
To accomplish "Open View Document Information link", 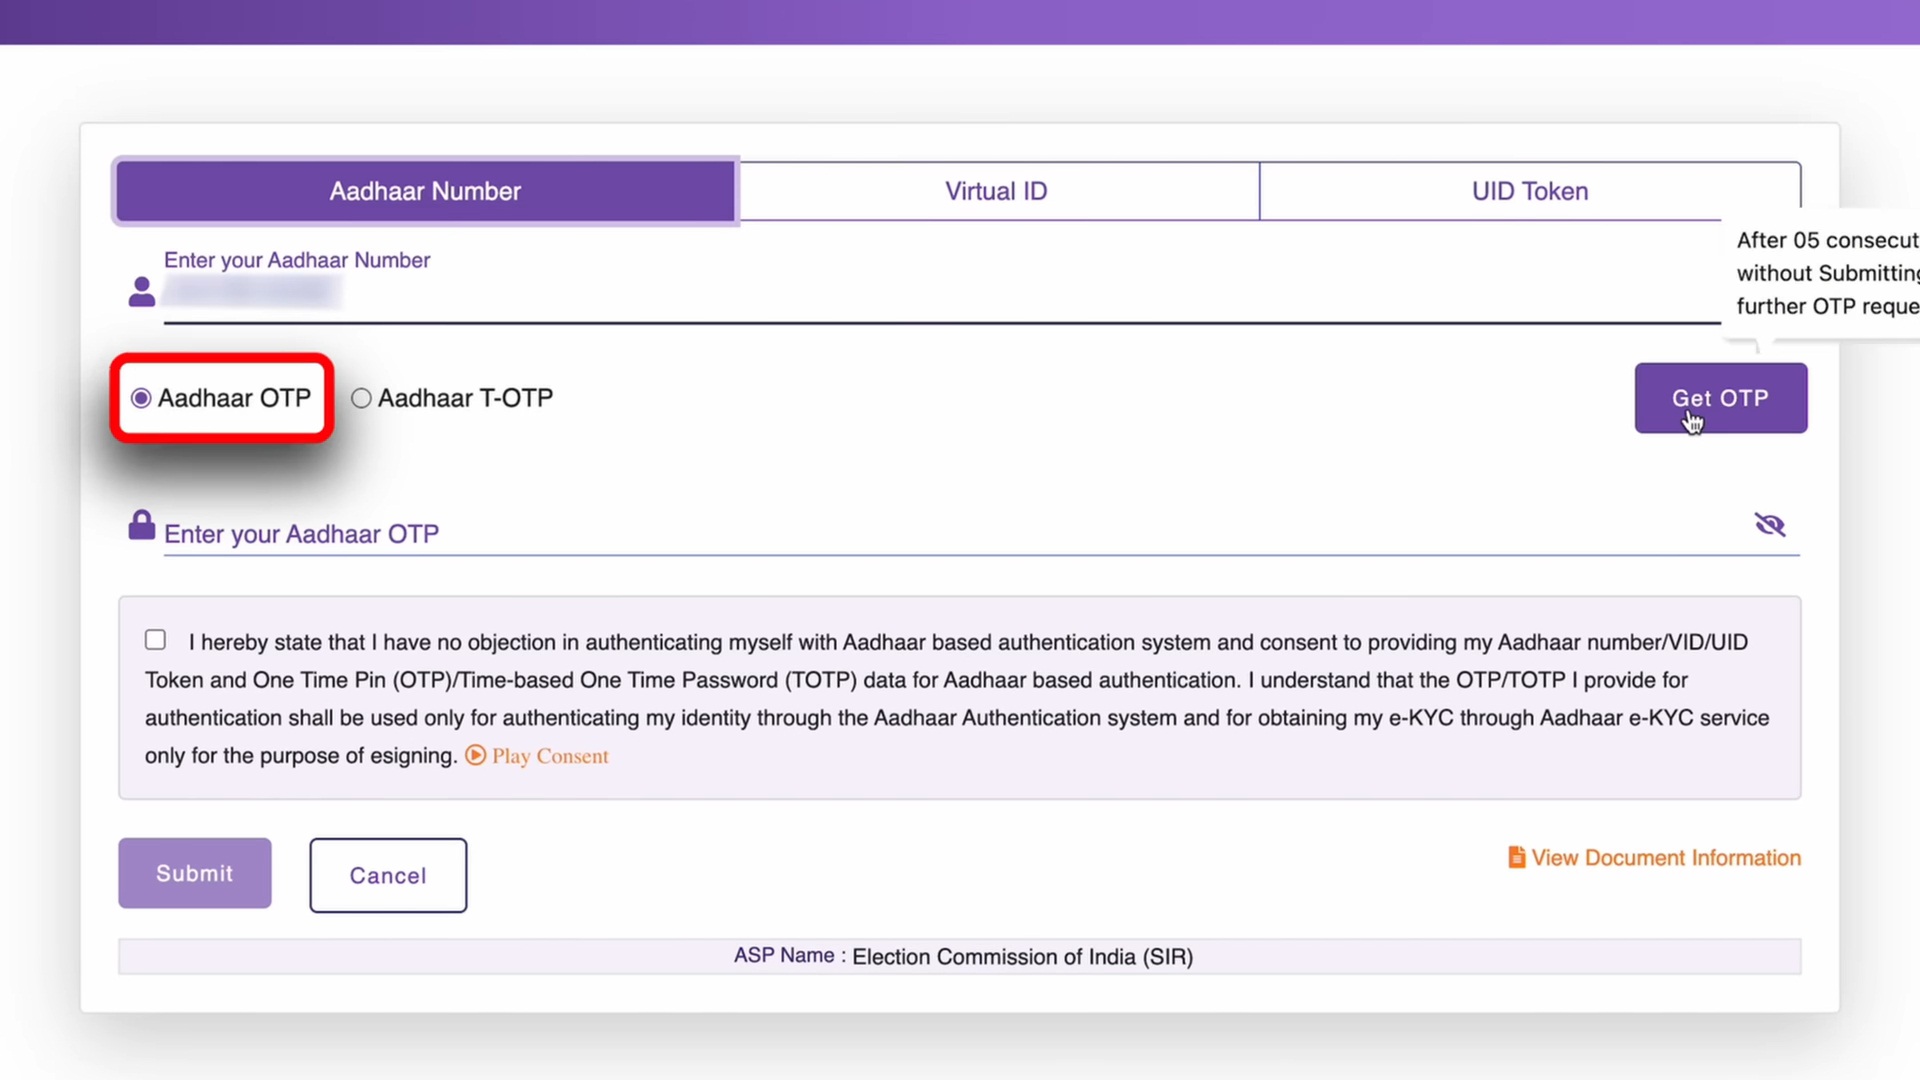I will 1666,858.
